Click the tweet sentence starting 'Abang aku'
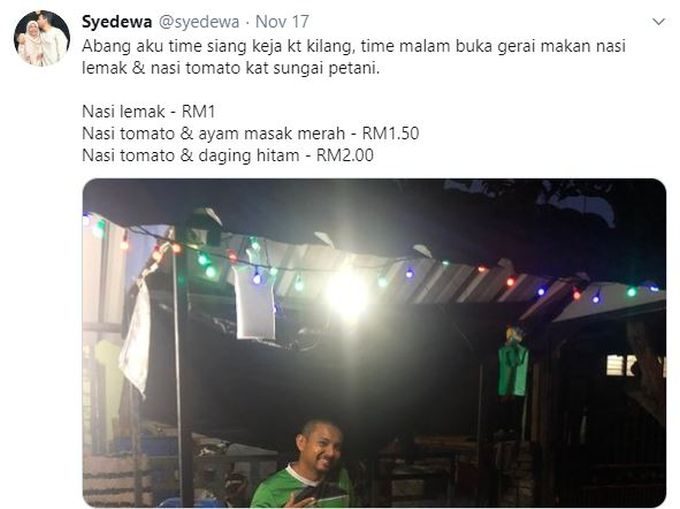This screenshot has width=680, height=509. pos(353,57)
